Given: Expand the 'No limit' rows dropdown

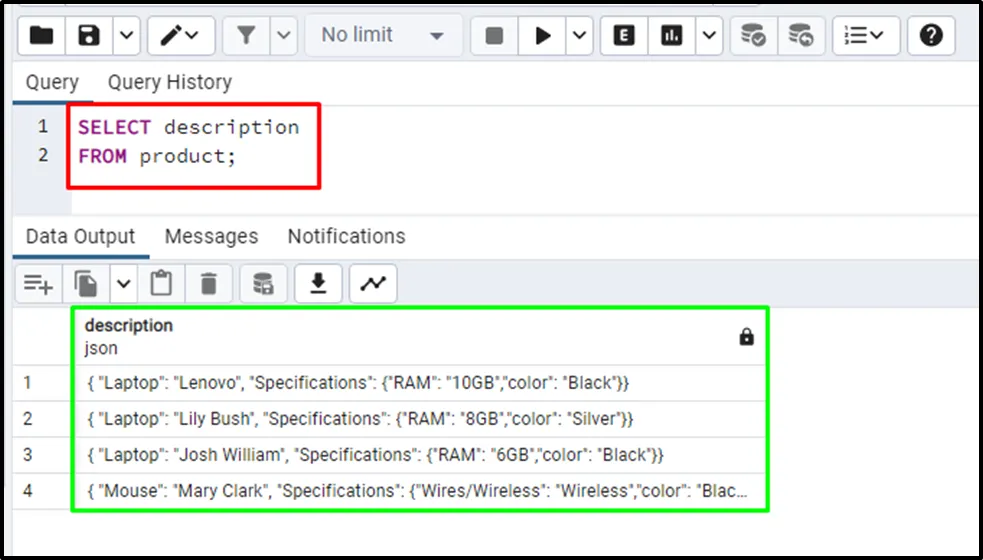Looking at the screenshot, I should (383, 36).
